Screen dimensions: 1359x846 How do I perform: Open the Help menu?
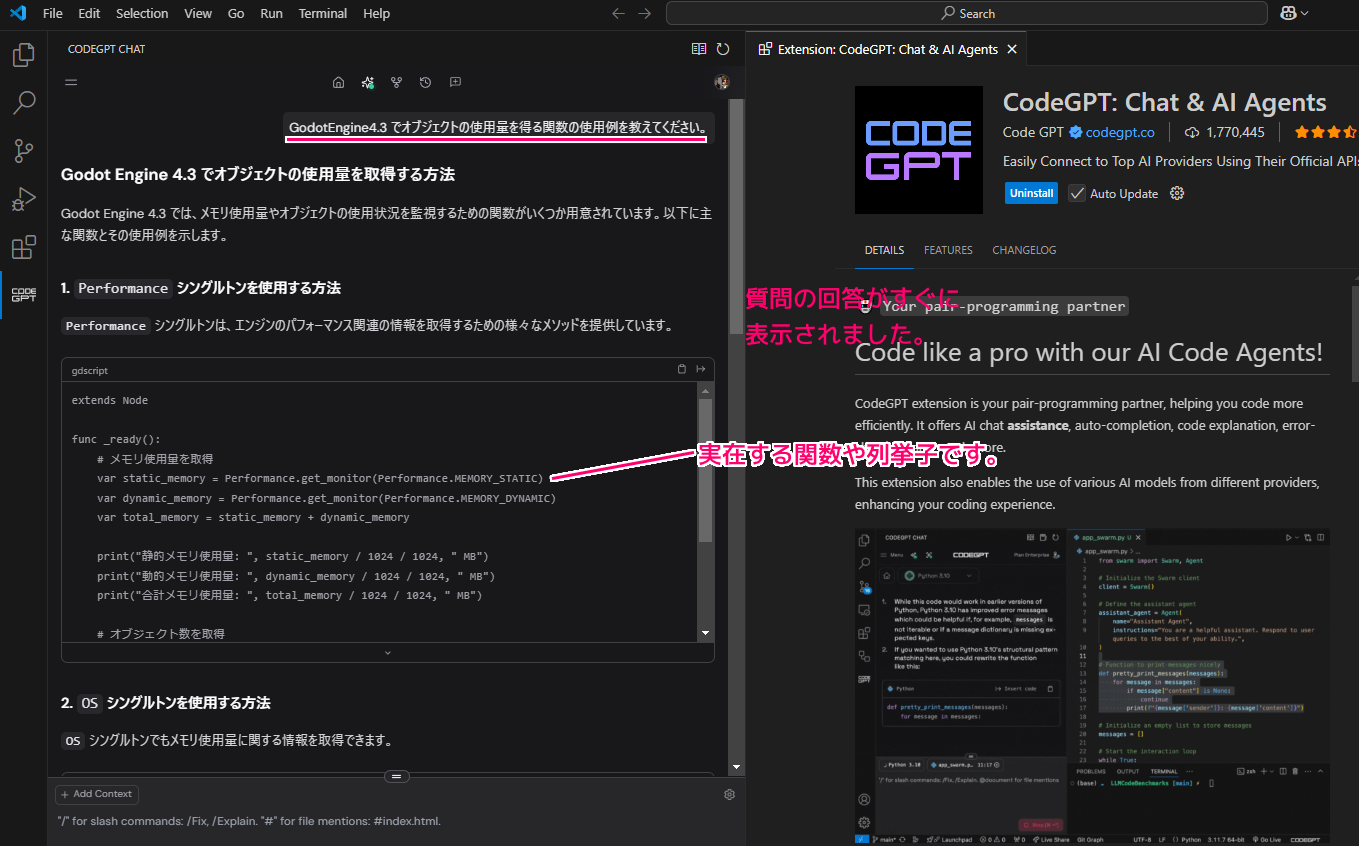tap(377, 13)
